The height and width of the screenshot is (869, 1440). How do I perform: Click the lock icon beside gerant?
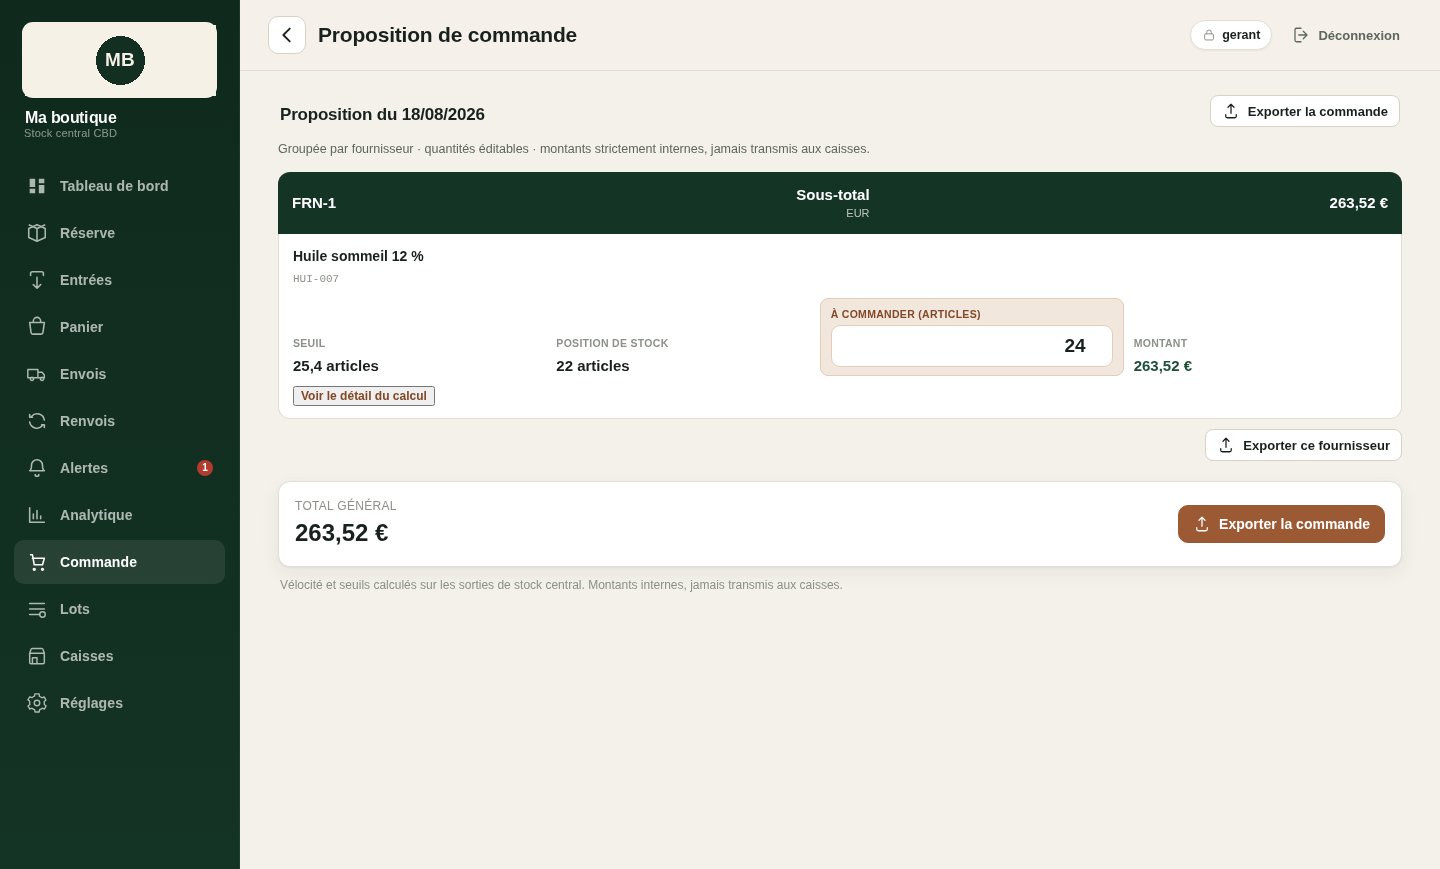(1209, 35)
